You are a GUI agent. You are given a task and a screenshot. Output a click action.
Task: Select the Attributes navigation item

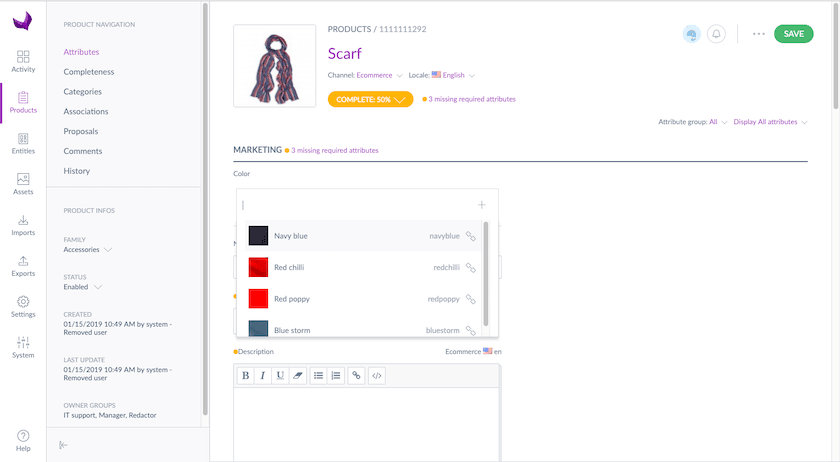click(x=81, y=52)
